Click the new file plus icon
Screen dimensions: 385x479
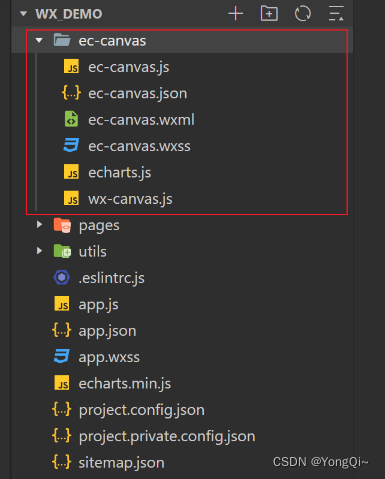236,14
